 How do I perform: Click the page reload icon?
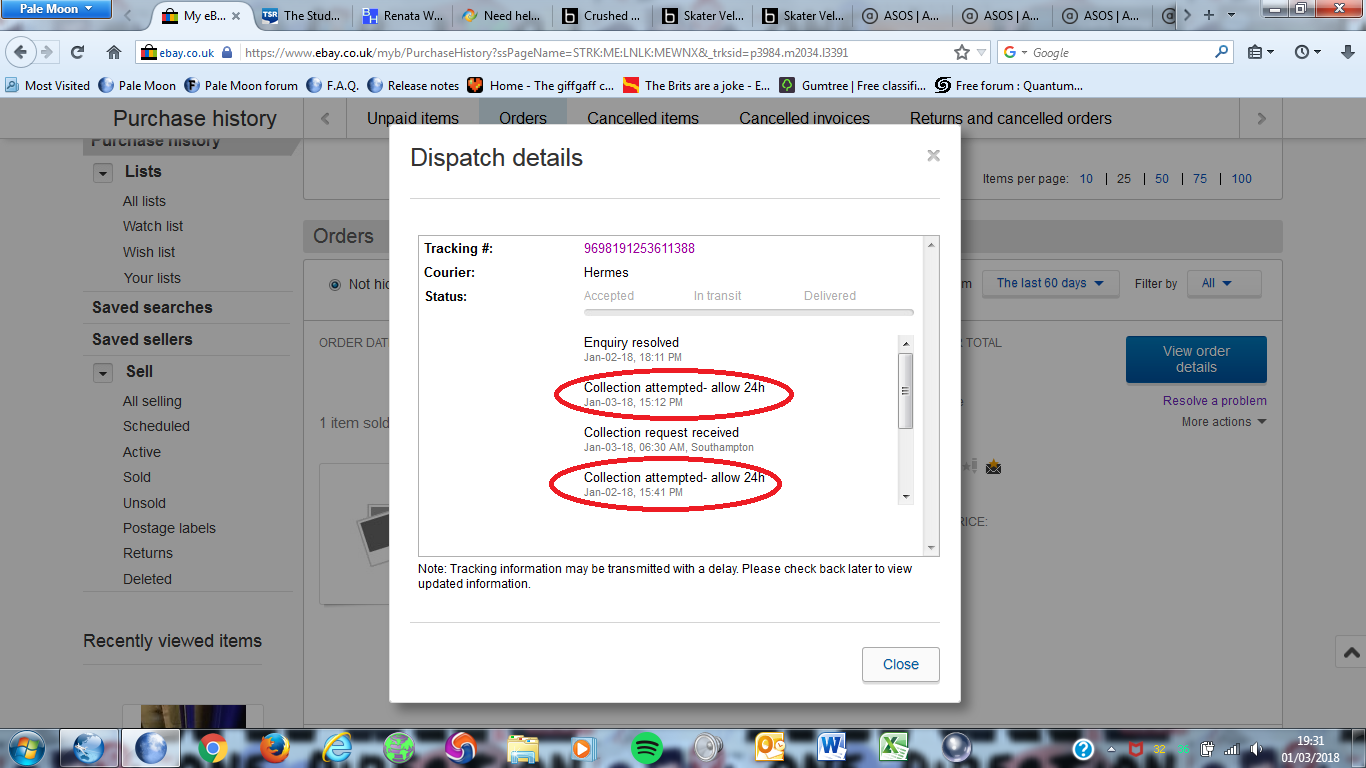pyautogui.click(x=77, y=52)
